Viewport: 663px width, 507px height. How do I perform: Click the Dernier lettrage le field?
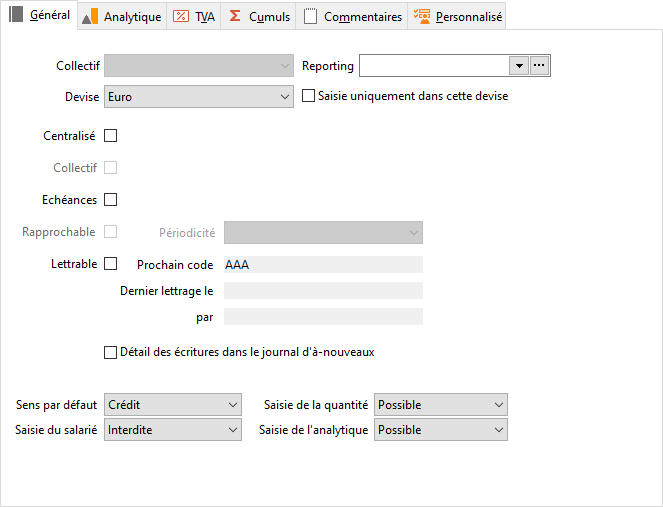(323, 290)
